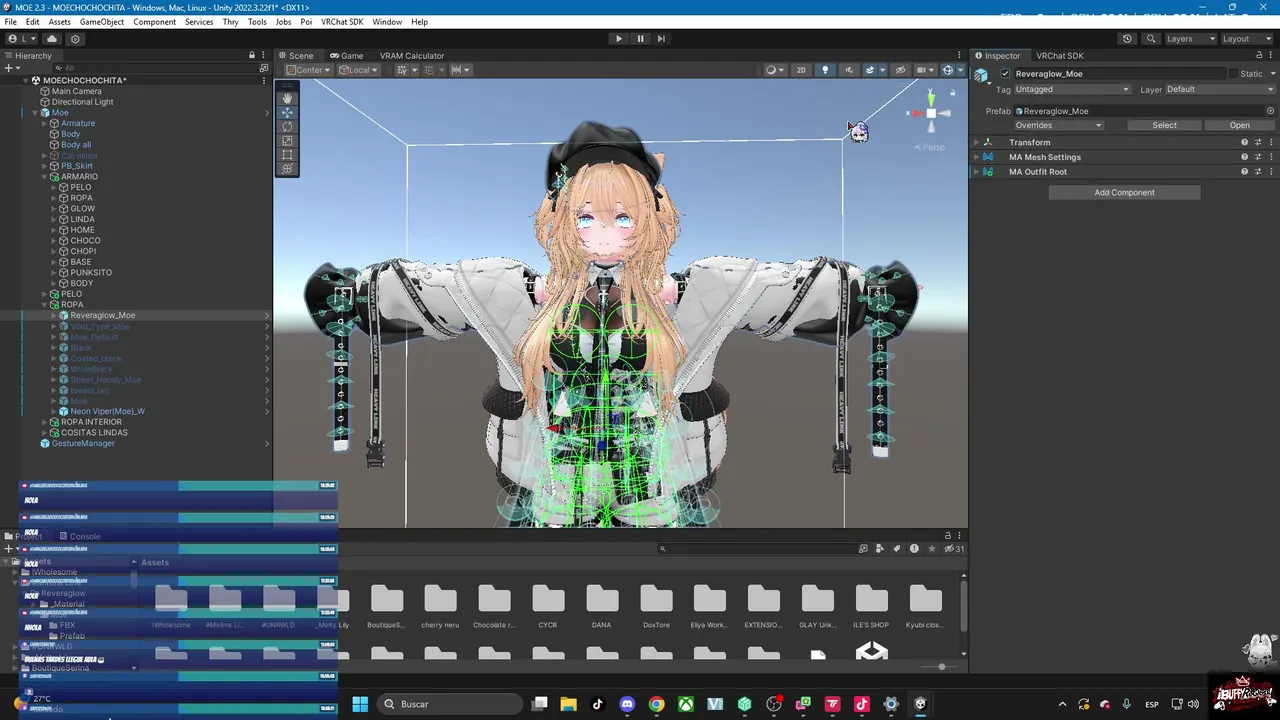1280x720 pixels.
Task: Toggle the Static checkbox
Action: [1231, 74]
